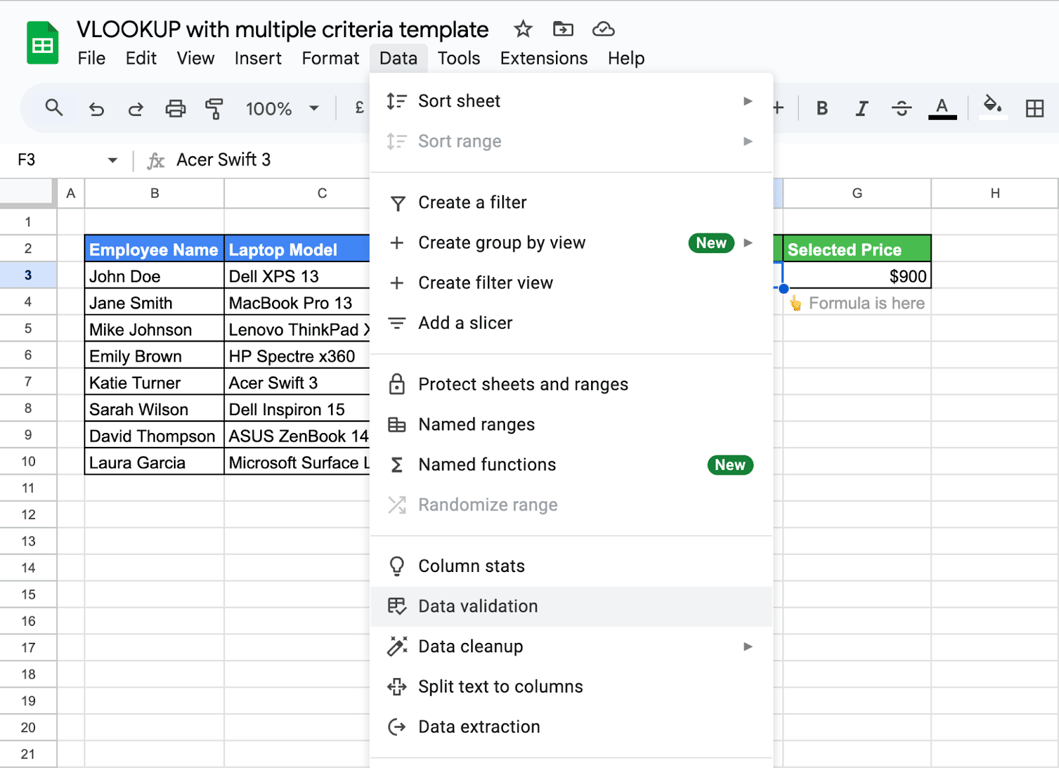
Task: Redo the last action
Action: [136, 108]
